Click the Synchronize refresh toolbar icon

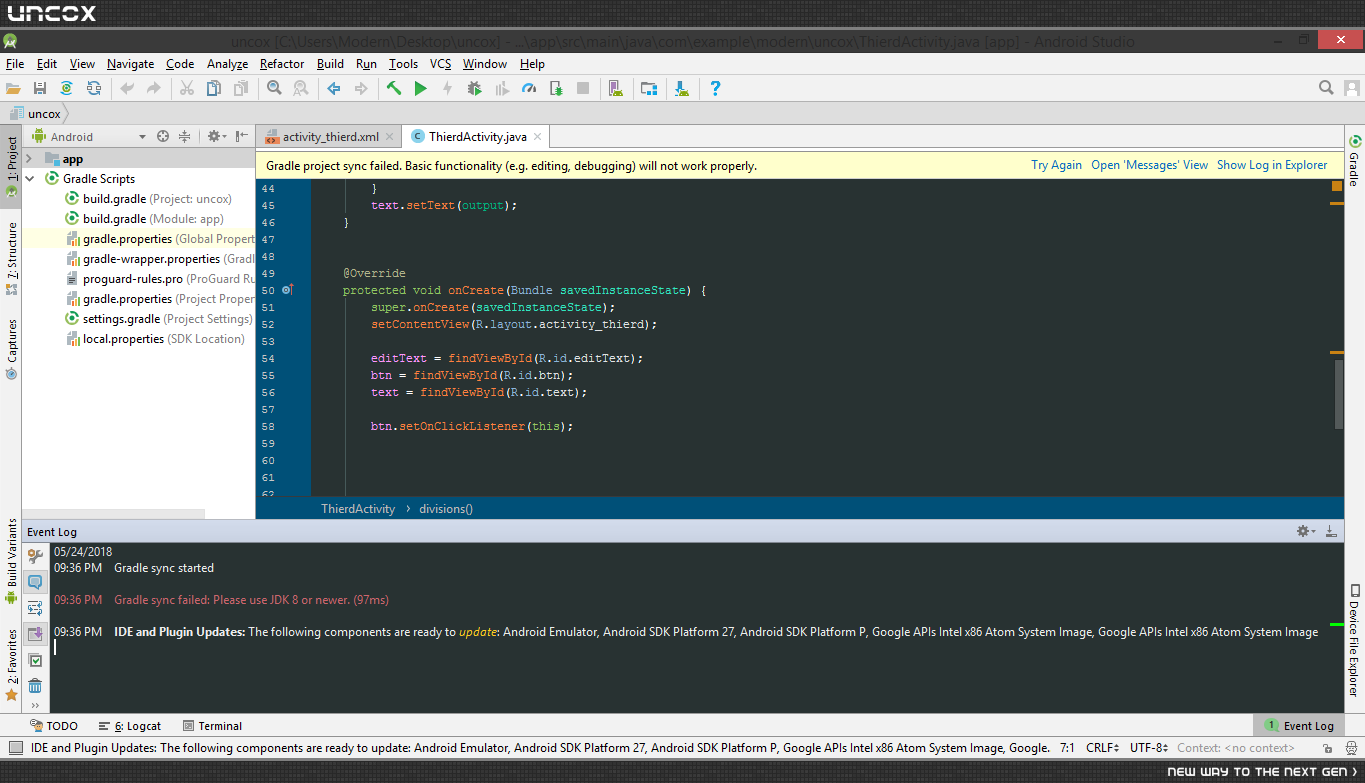pos(93,89)
